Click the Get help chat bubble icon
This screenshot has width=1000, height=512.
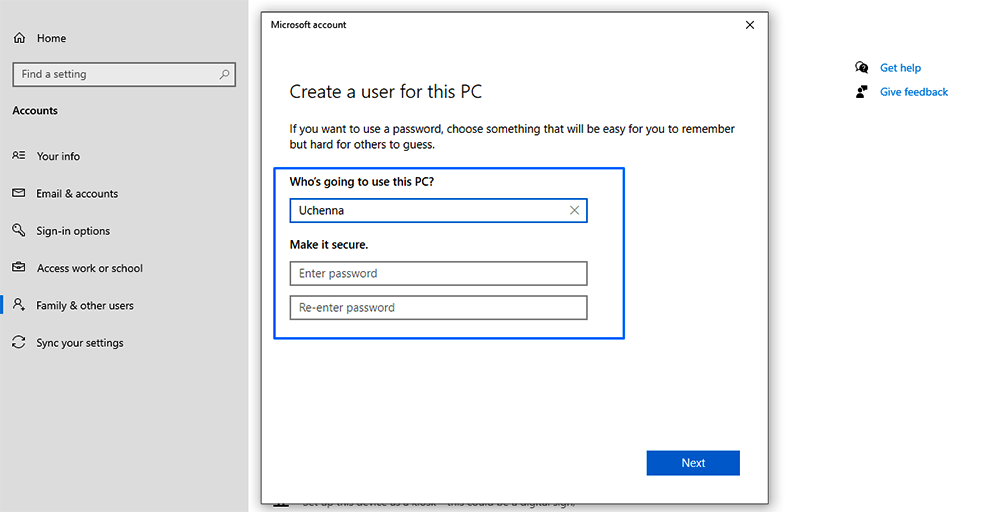(x=862, y=68)
